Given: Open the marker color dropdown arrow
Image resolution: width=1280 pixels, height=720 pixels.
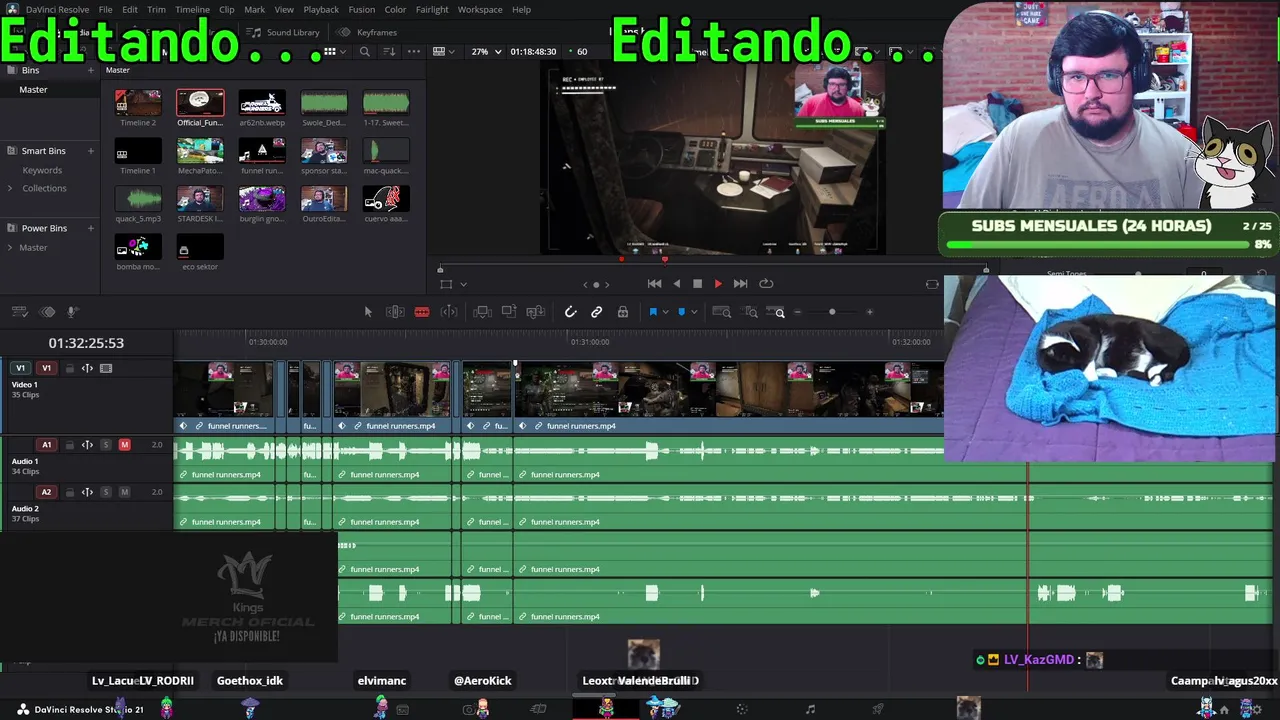Looking at the screenshot, I should click(x=694, y=313).
